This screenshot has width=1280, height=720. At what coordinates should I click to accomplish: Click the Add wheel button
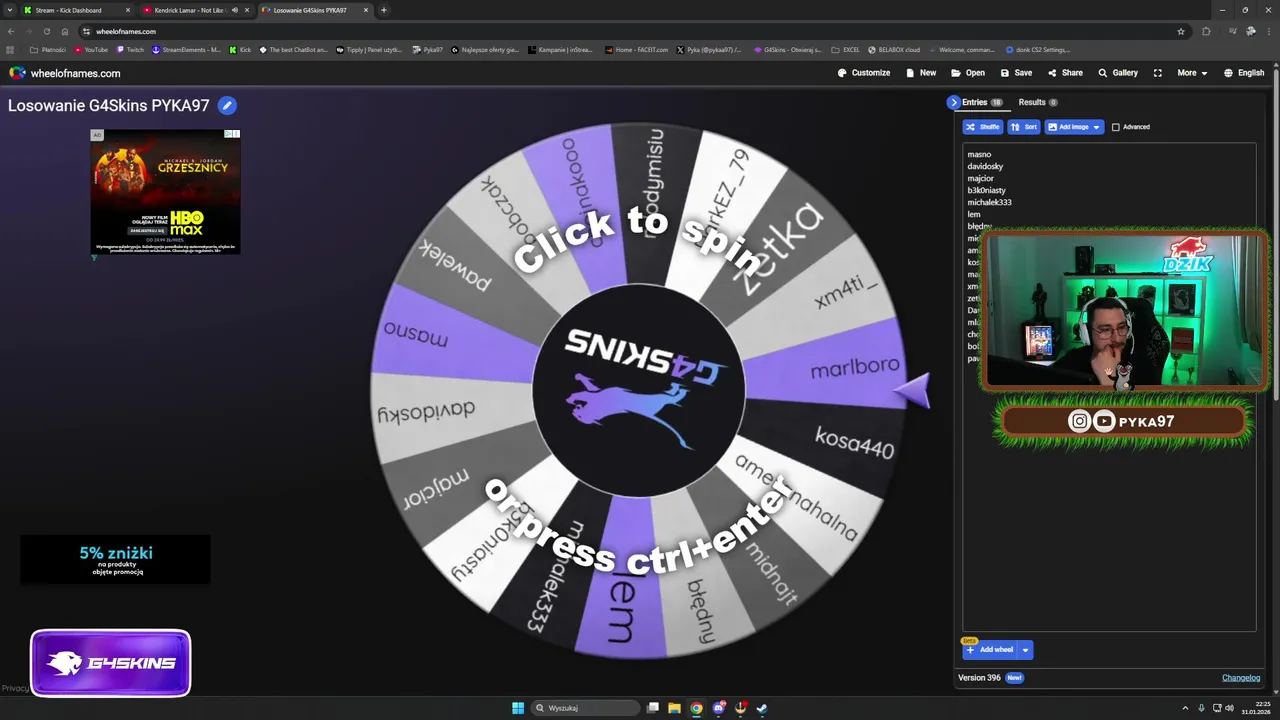coord(990,650)
